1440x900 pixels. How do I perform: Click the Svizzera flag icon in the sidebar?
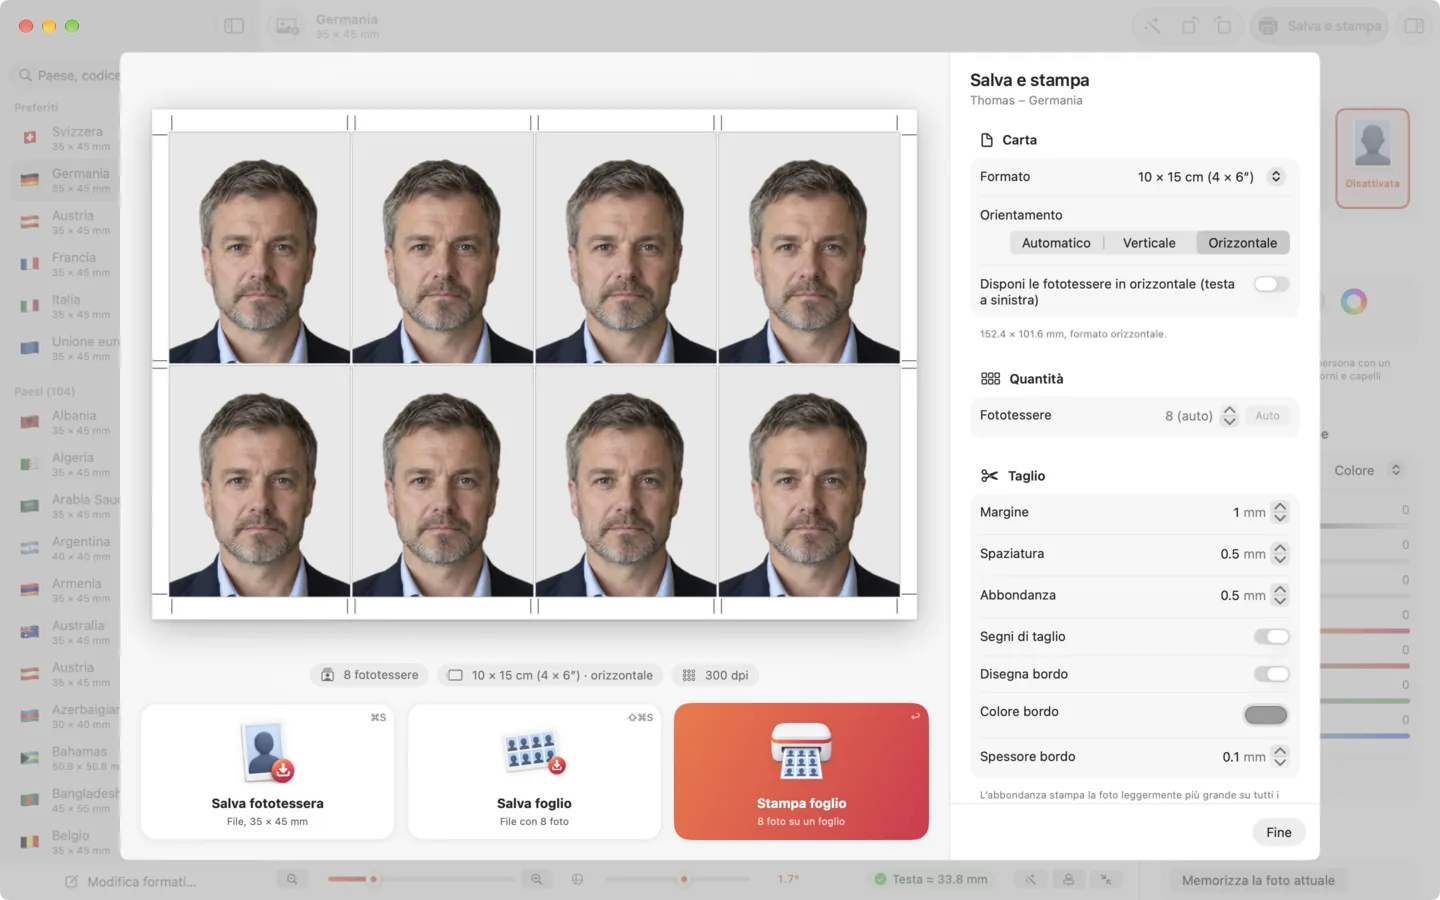click(30, 138)
